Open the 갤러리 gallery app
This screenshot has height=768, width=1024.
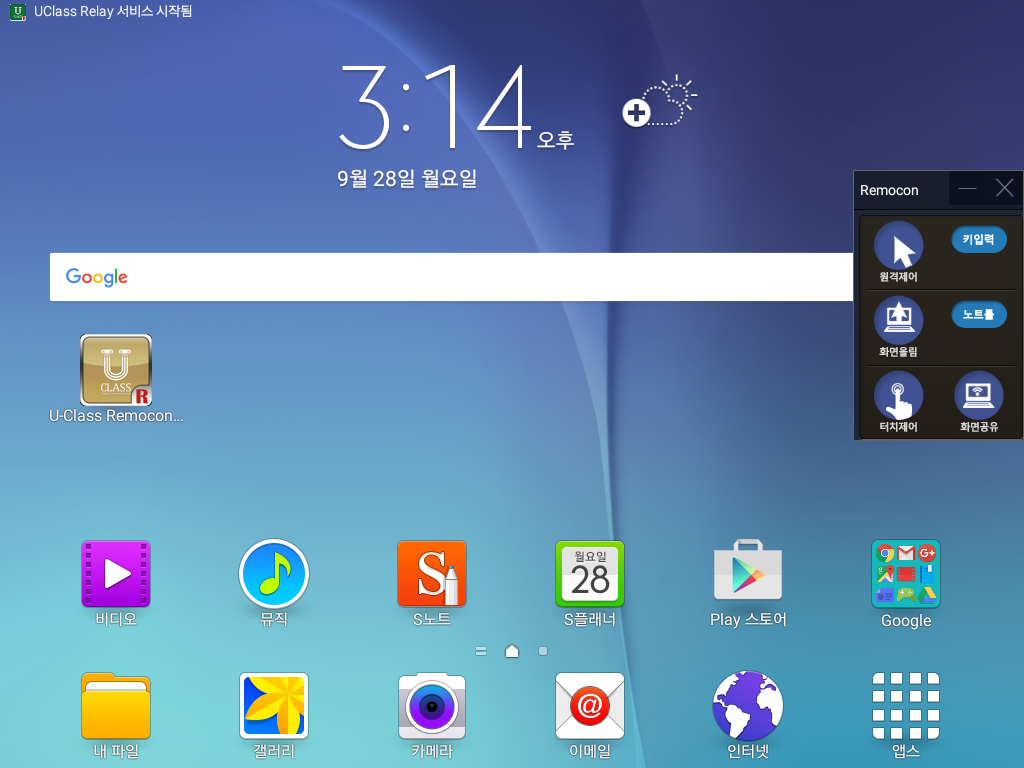(x=274, y=706)
